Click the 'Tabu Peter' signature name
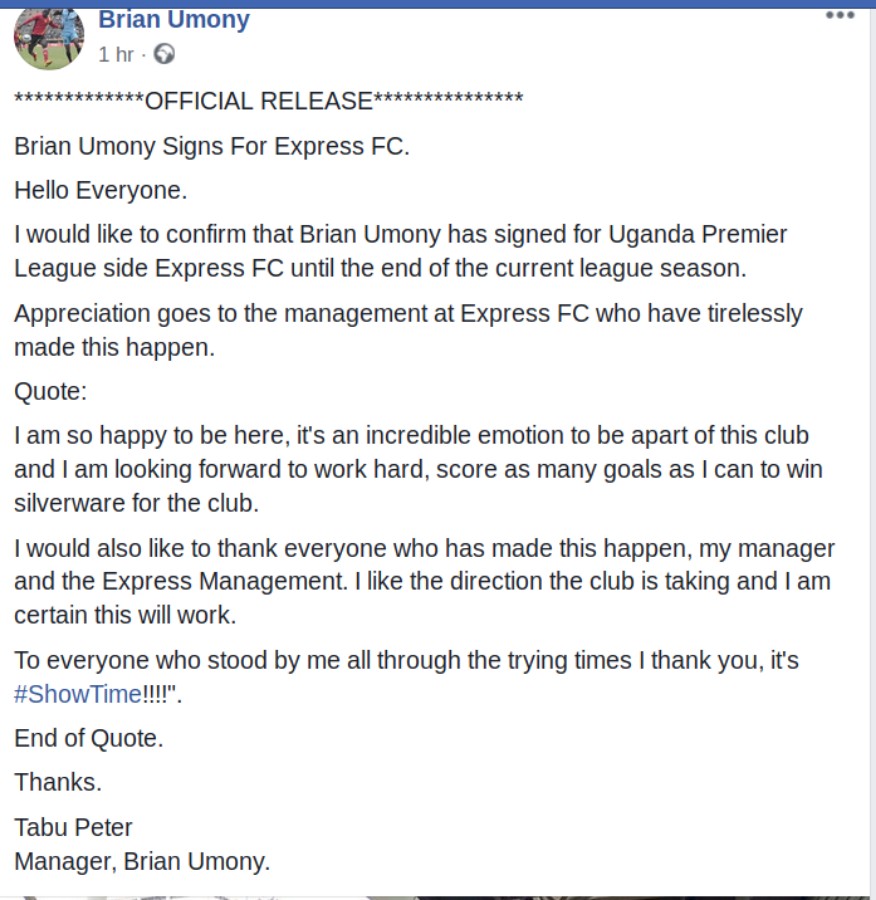 click(x=73, y=828)
